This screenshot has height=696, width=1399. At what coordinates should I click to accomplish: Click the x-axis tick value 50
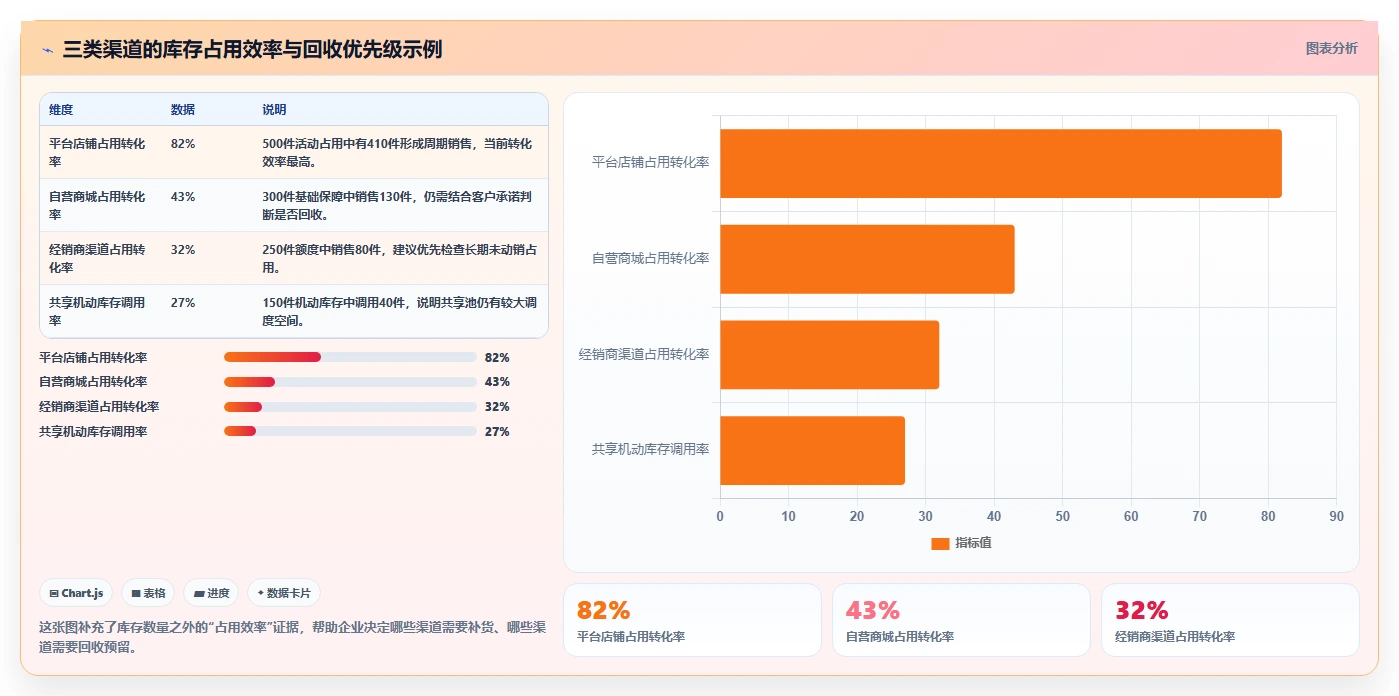click(x=1062, y=516)
